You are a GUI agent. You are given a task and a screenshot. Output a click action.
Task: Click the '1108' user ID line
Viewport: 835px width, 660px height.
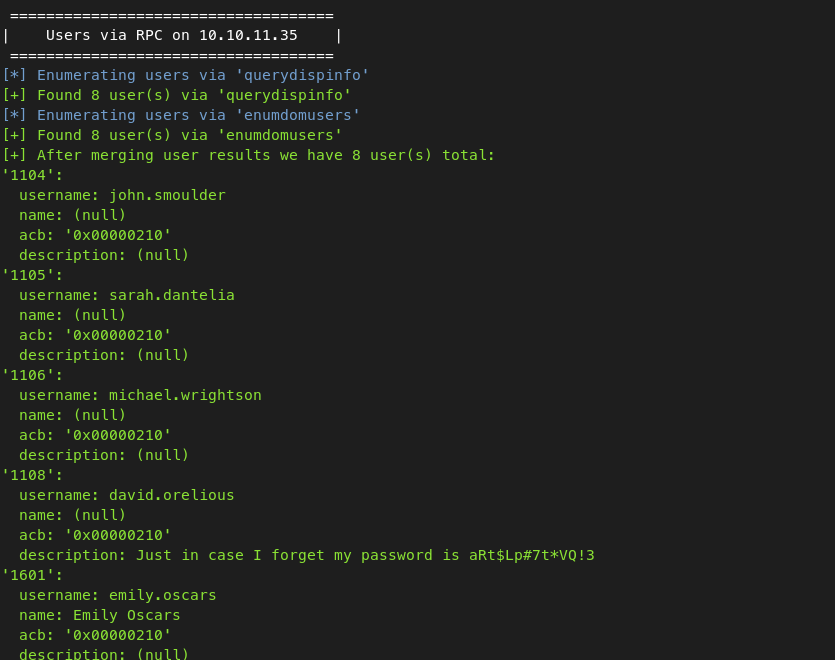click(32, 475)
